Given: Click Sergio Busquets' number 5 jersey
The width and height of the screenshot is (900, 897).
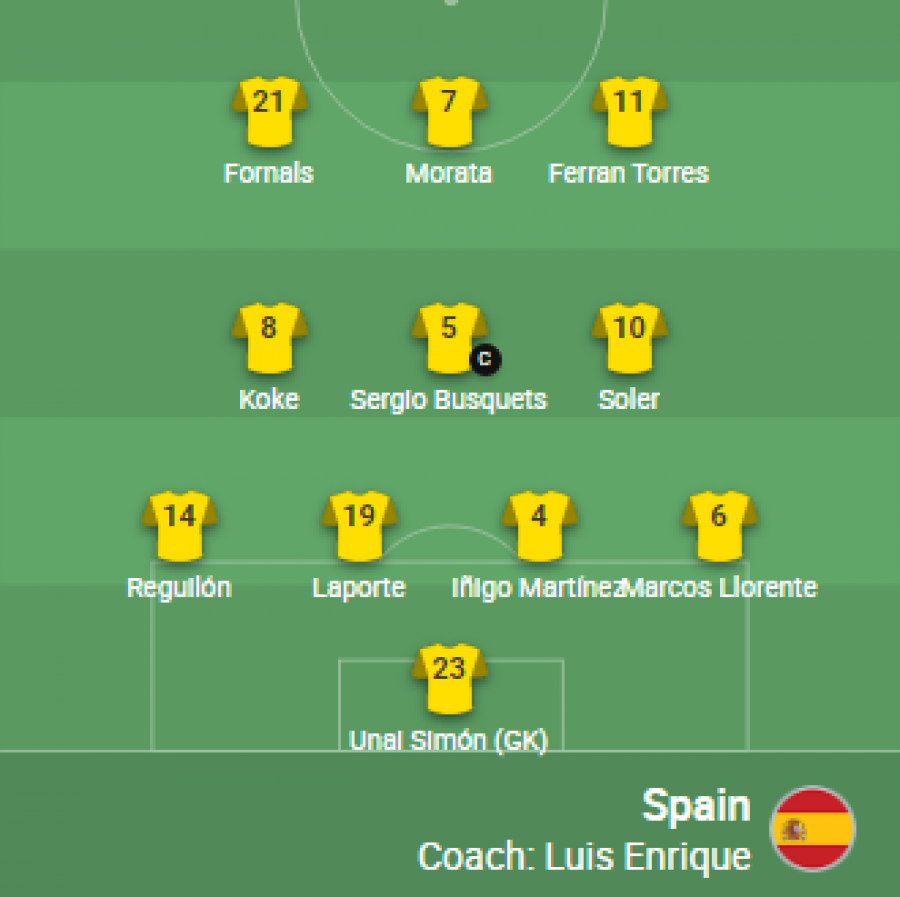Looking at the screenshot, I should (450, 338).
